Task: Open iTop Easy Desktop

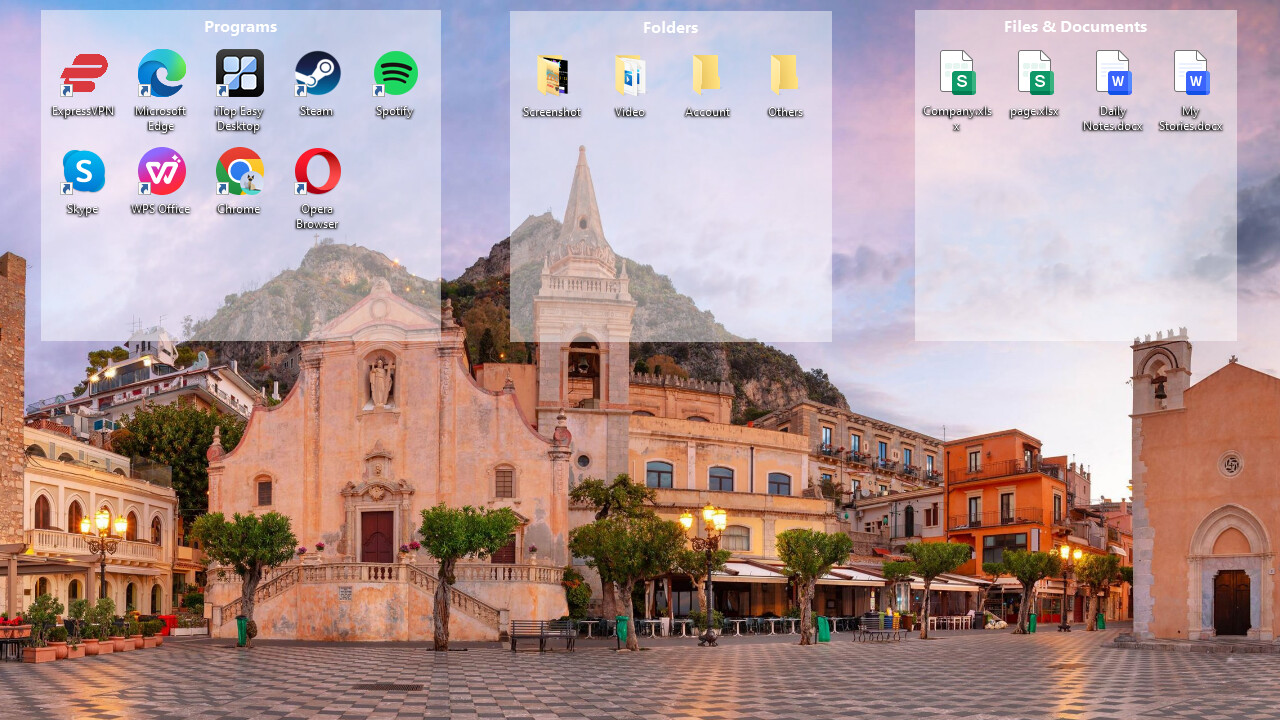Action: pyautogui.click(x=239, y=73)
